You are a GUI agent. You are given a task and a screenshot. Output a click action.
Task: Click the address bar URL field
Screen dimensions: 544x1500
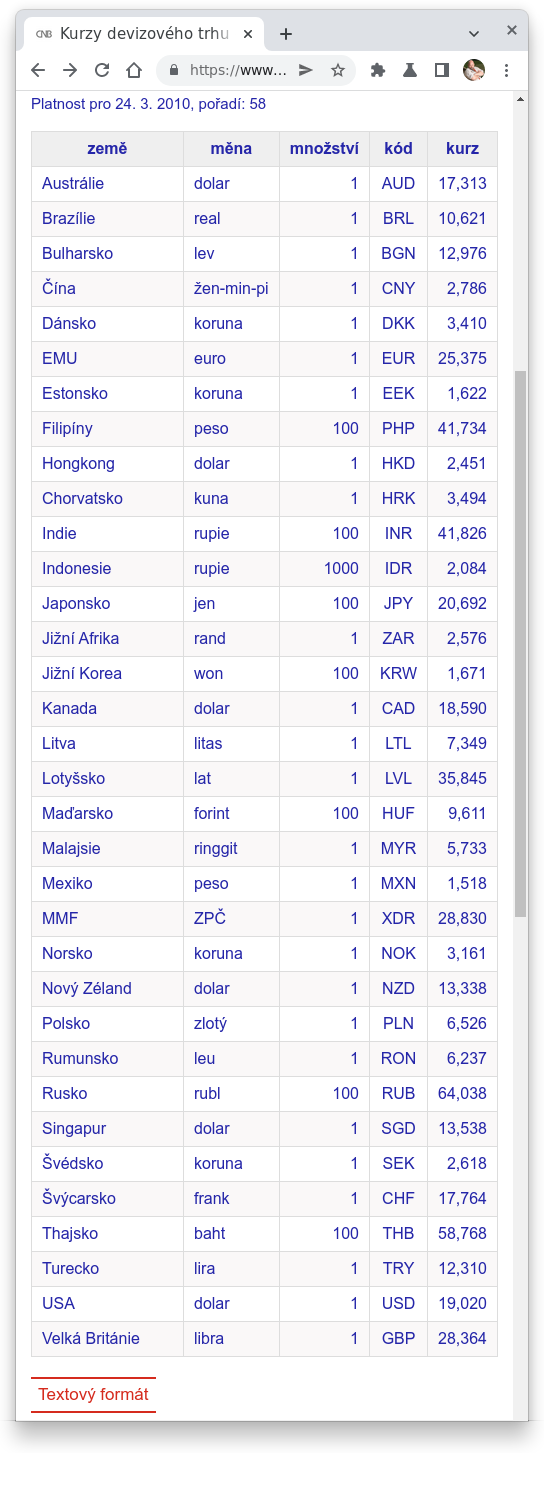(238, 70)
